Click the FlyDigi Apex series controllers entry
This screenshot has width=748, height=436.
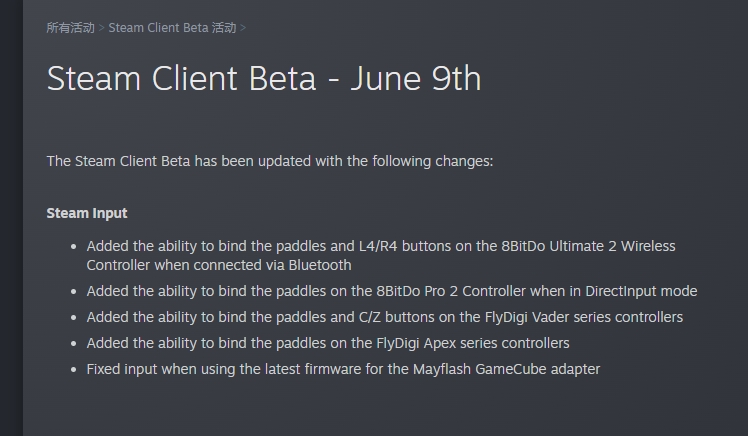click(328, 343)
